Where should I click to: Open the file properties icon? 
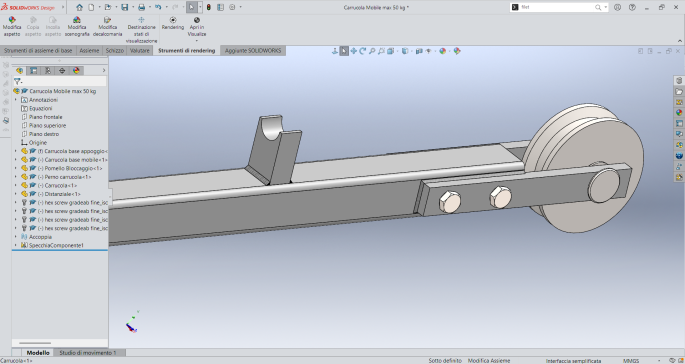pos(221,7)
